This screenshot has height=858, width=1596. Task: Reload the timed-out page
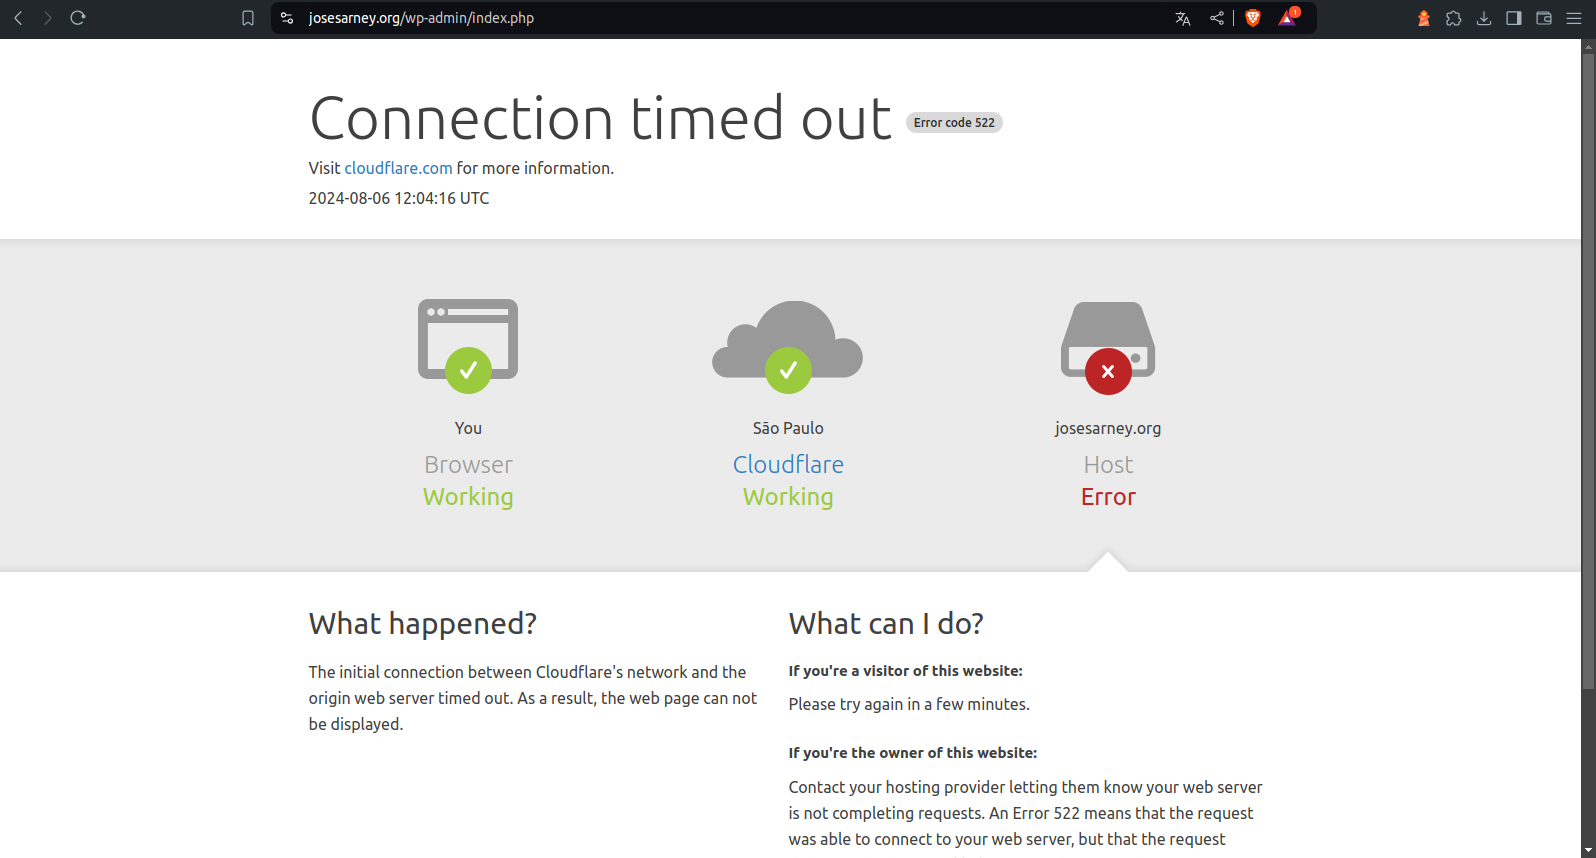click(x=78, y=18)
